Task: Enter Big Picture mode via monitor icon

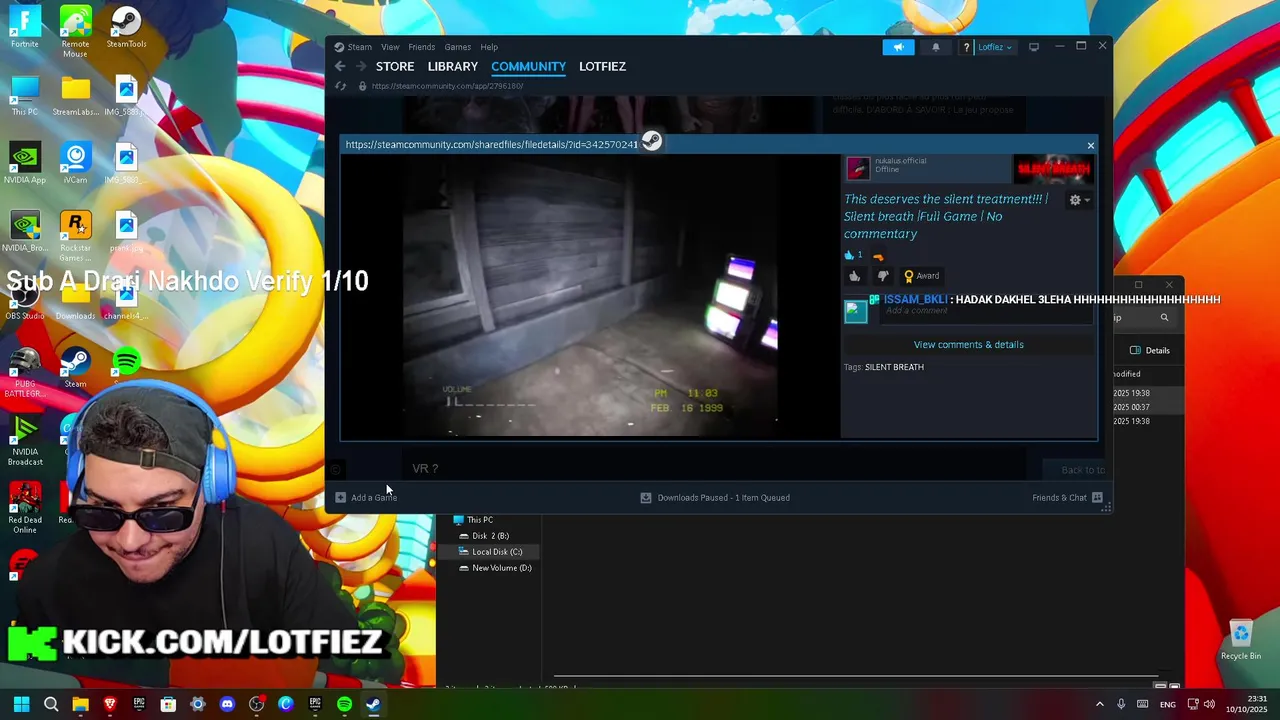Action: [1034, 47]
